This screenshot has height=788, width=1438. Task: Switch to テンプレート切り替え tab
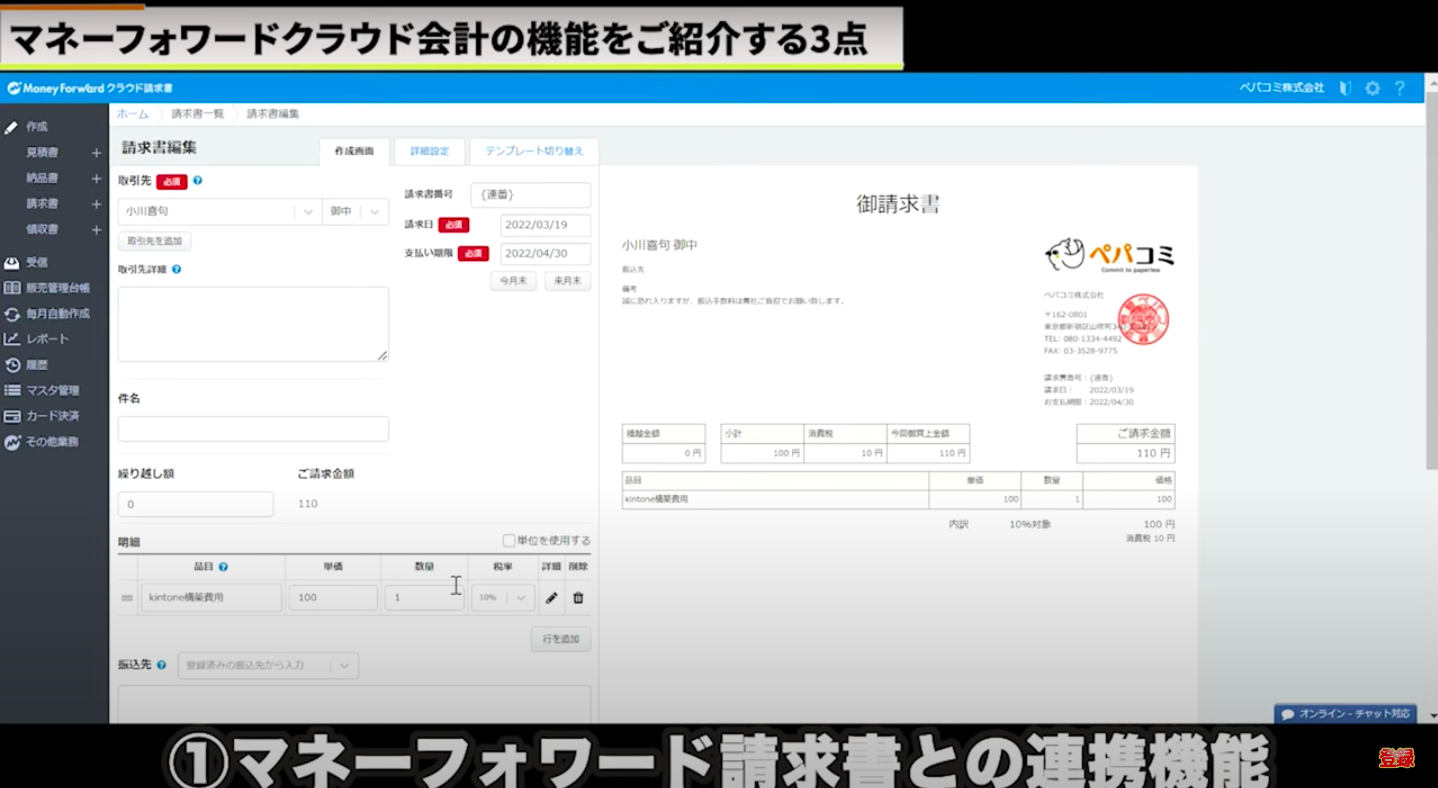(x=534, y=151)
